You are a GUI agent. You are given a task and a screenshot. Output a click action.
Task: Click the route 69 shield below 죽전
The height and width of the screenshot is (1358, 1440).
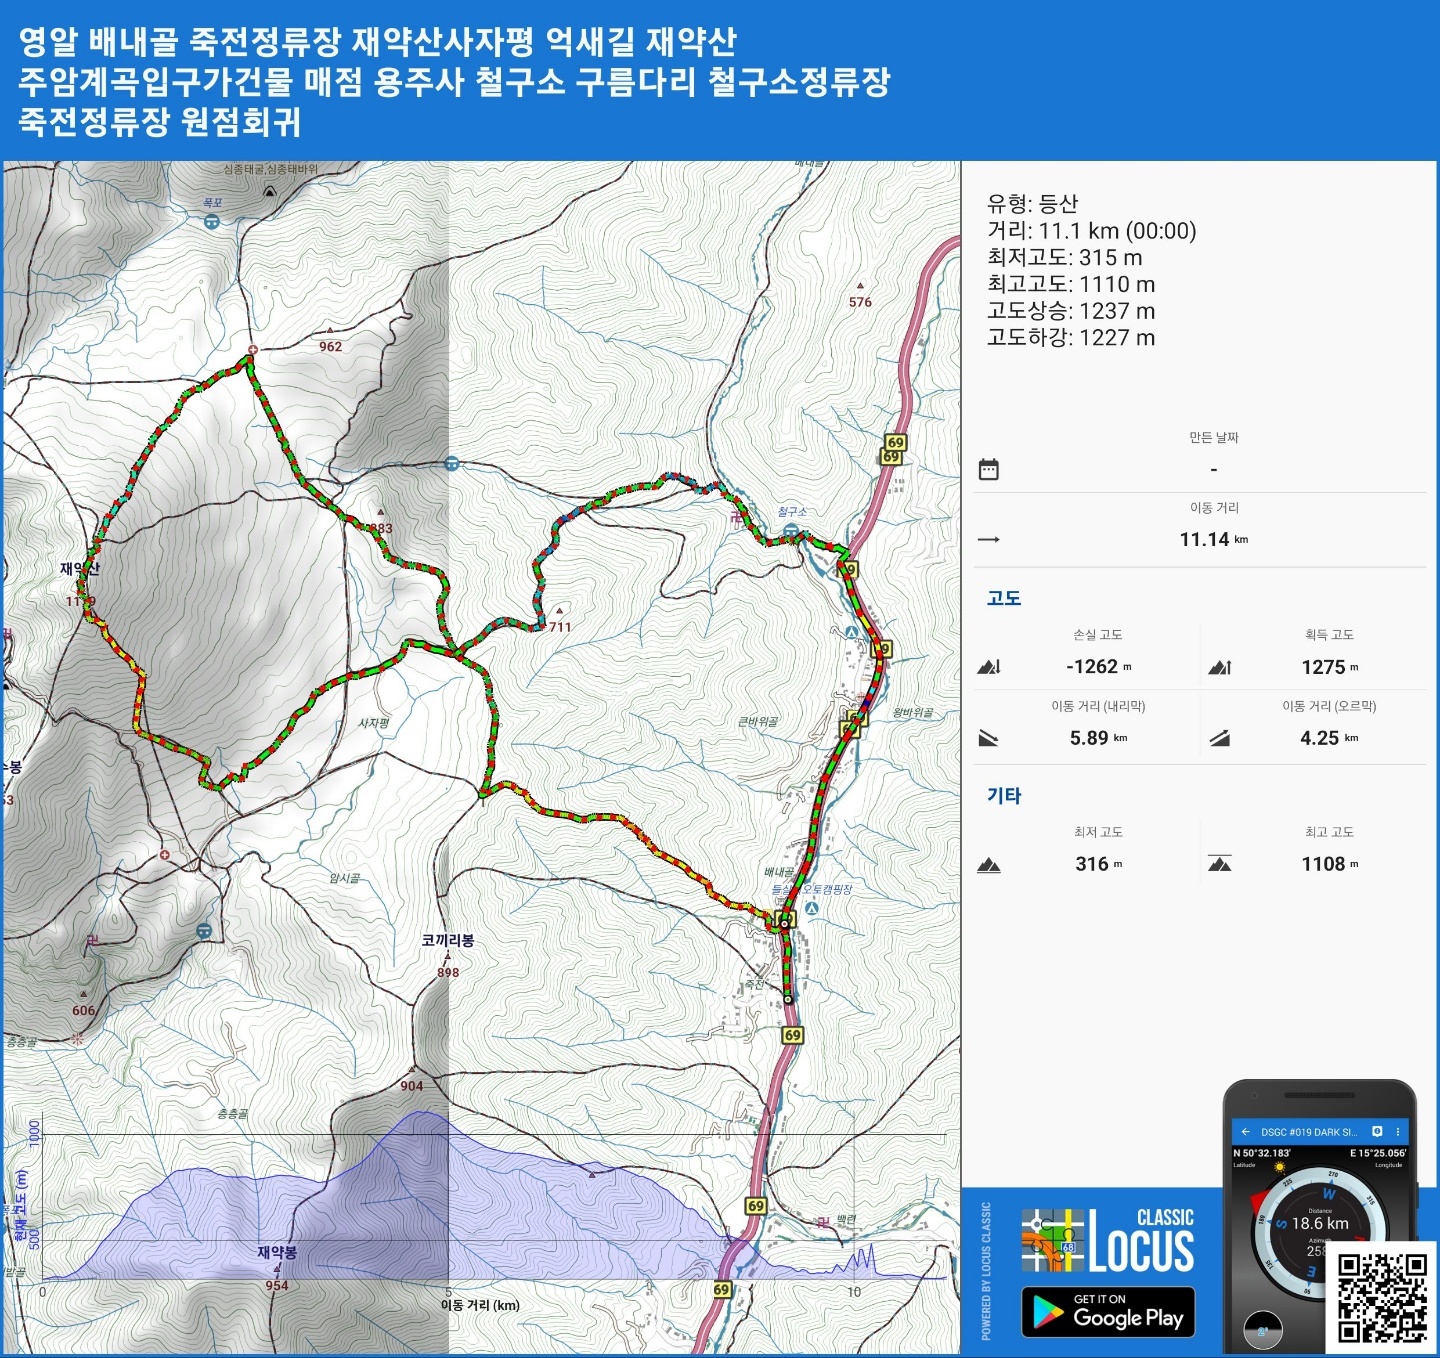click(793, 1035)
